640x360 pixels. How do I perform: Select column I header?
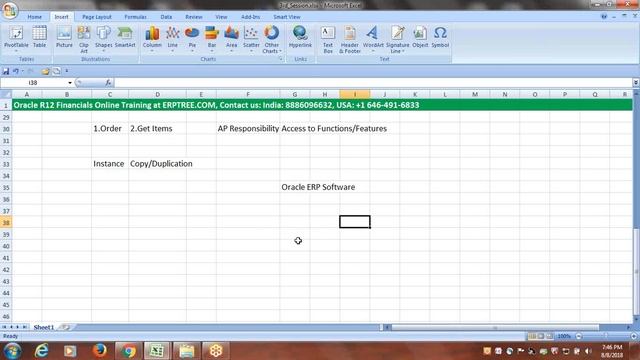click(x=355, y=94)
